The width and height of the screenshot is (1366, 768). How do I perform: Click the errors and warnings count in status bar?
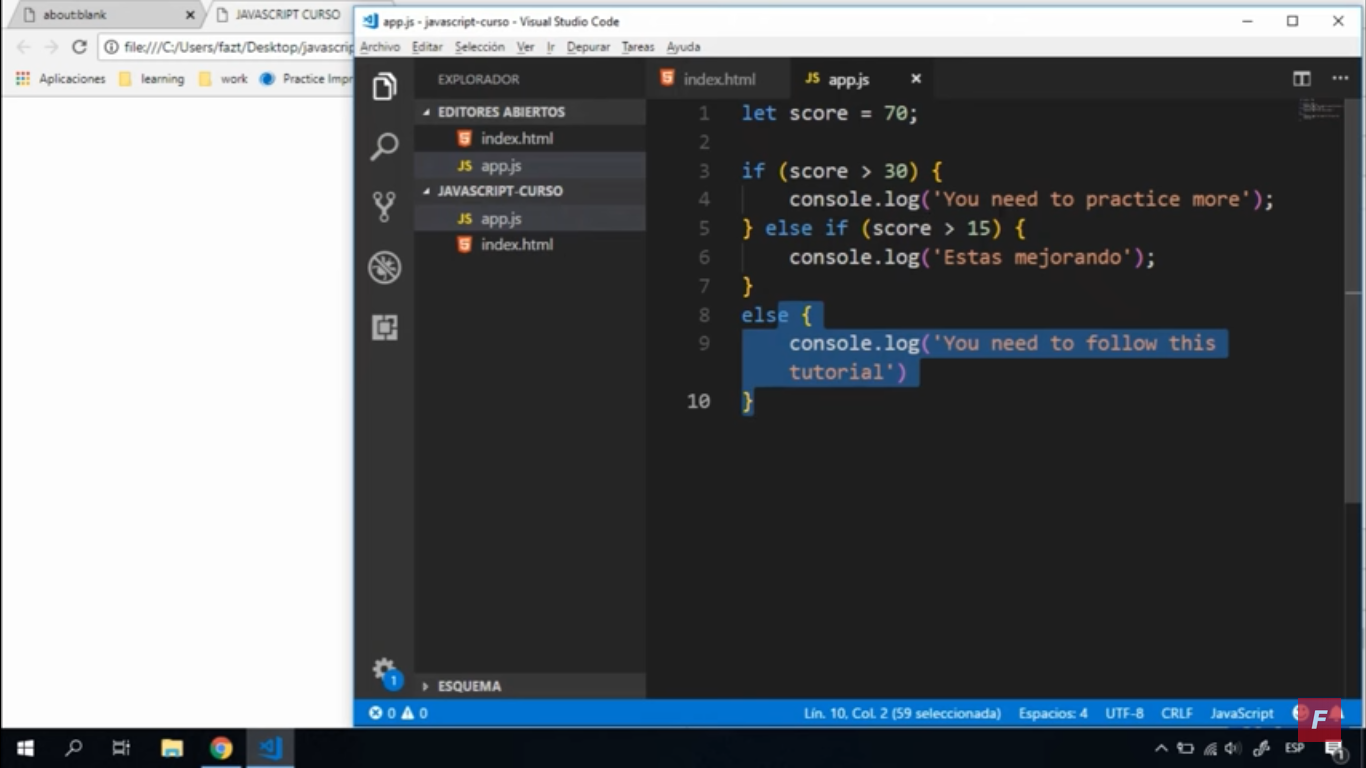click(398, 713)
